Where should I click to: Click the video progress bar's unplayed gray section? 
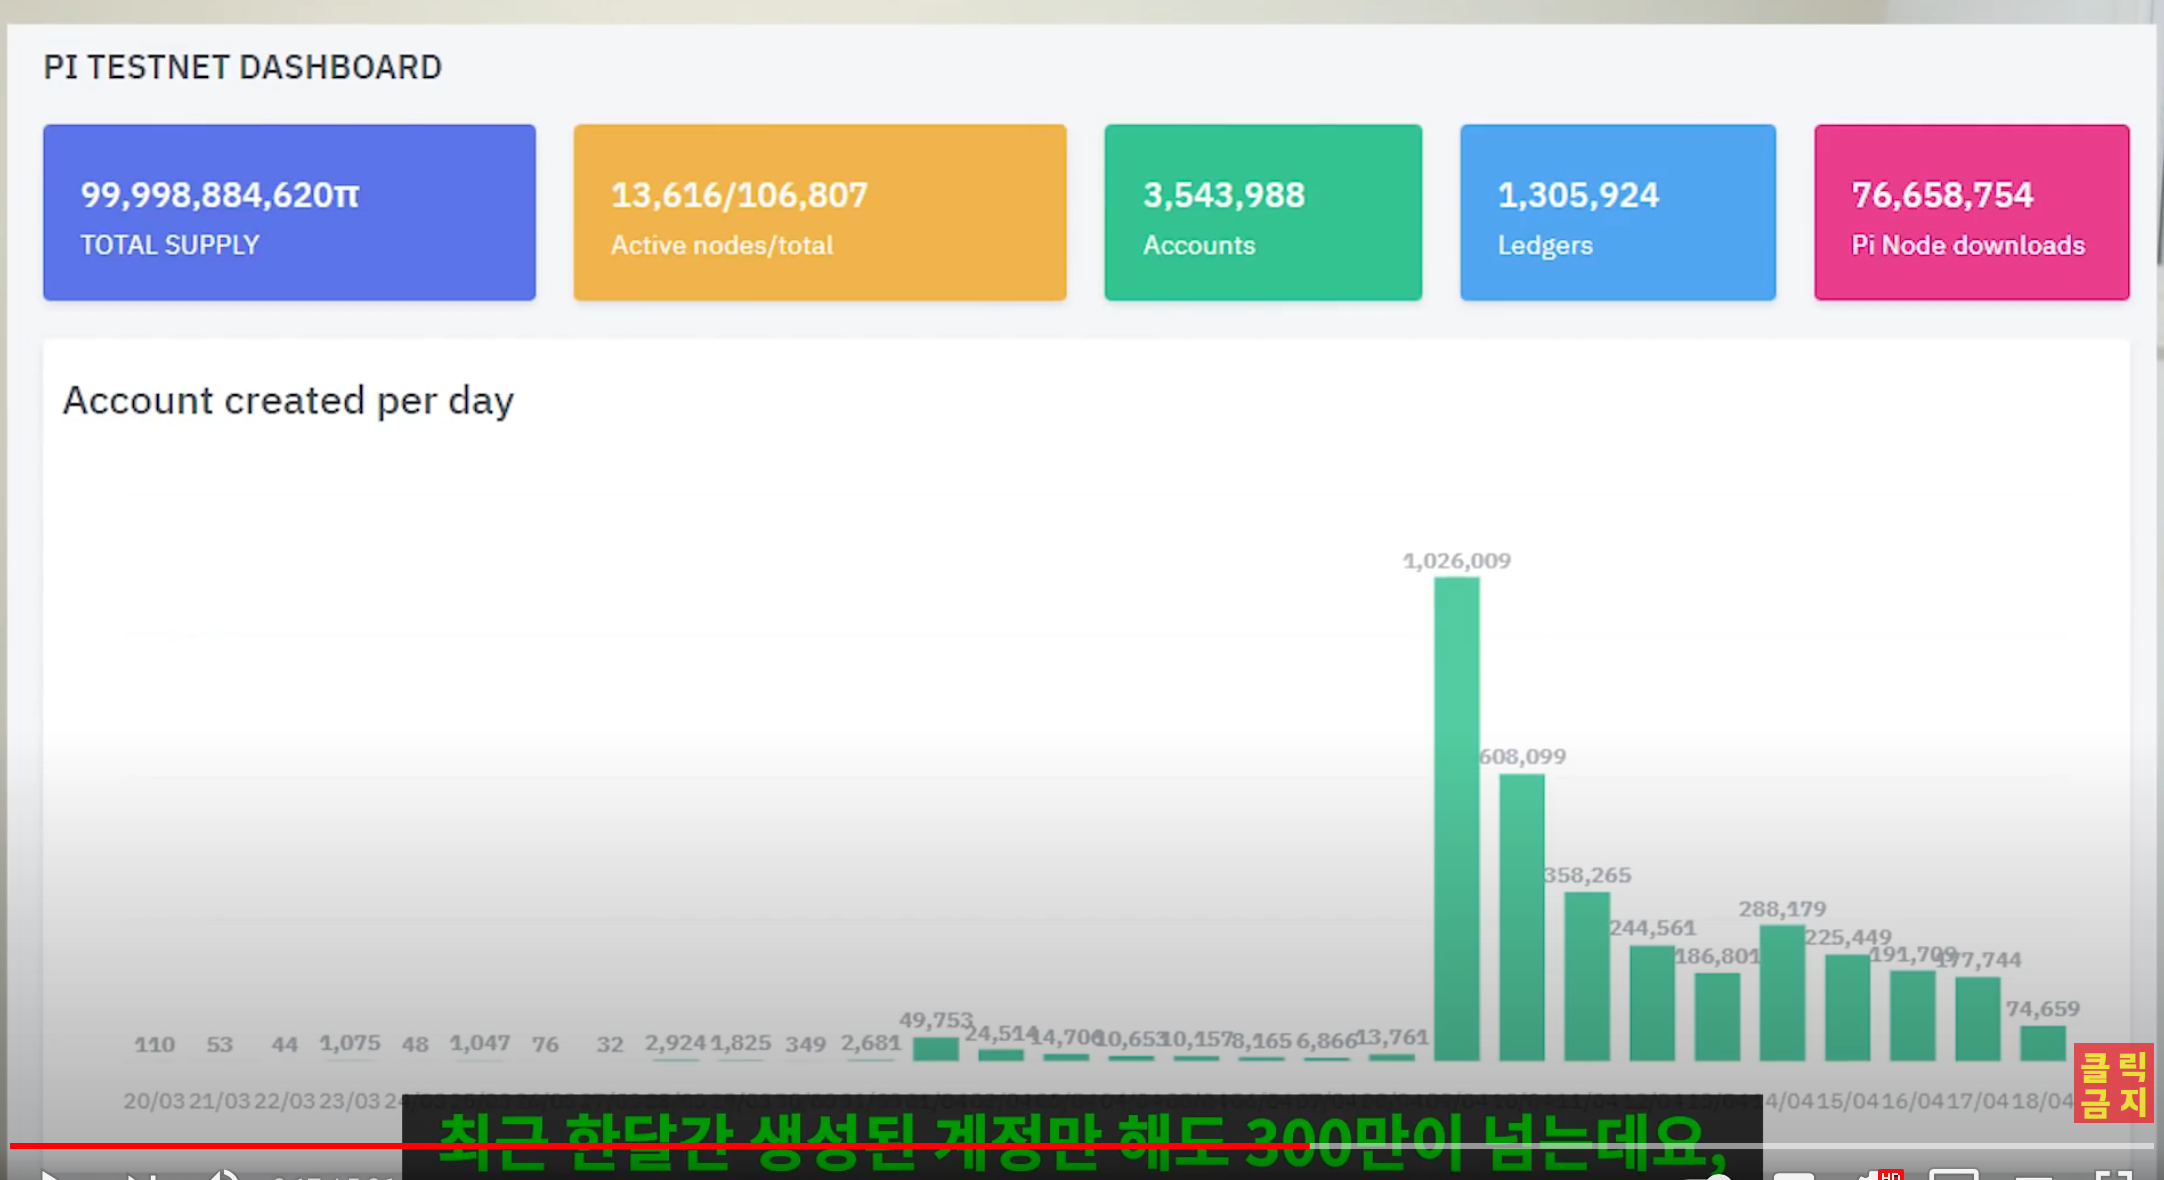1730,1146
